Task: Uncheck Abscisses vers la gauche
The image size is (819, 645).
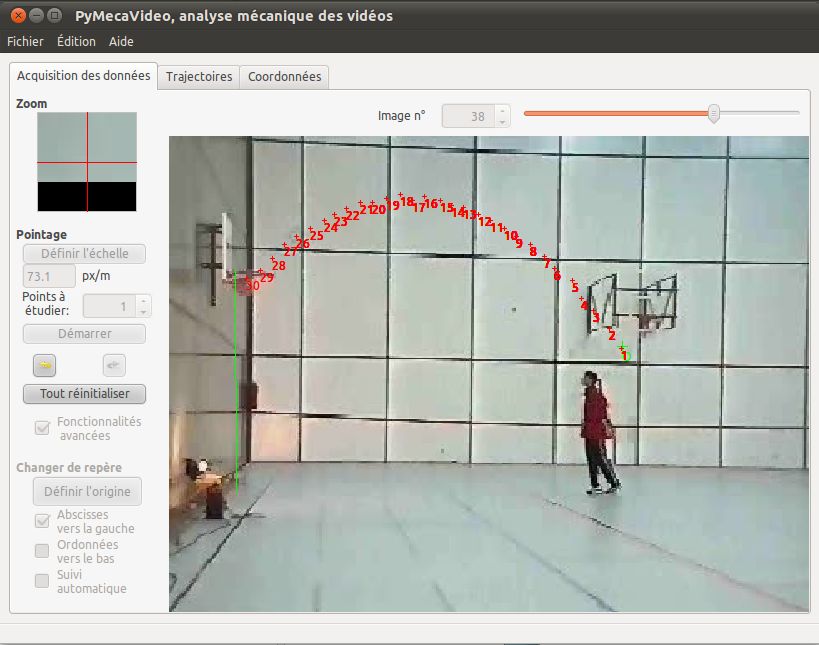Action: pyautogui.click(x=43, y=521)
